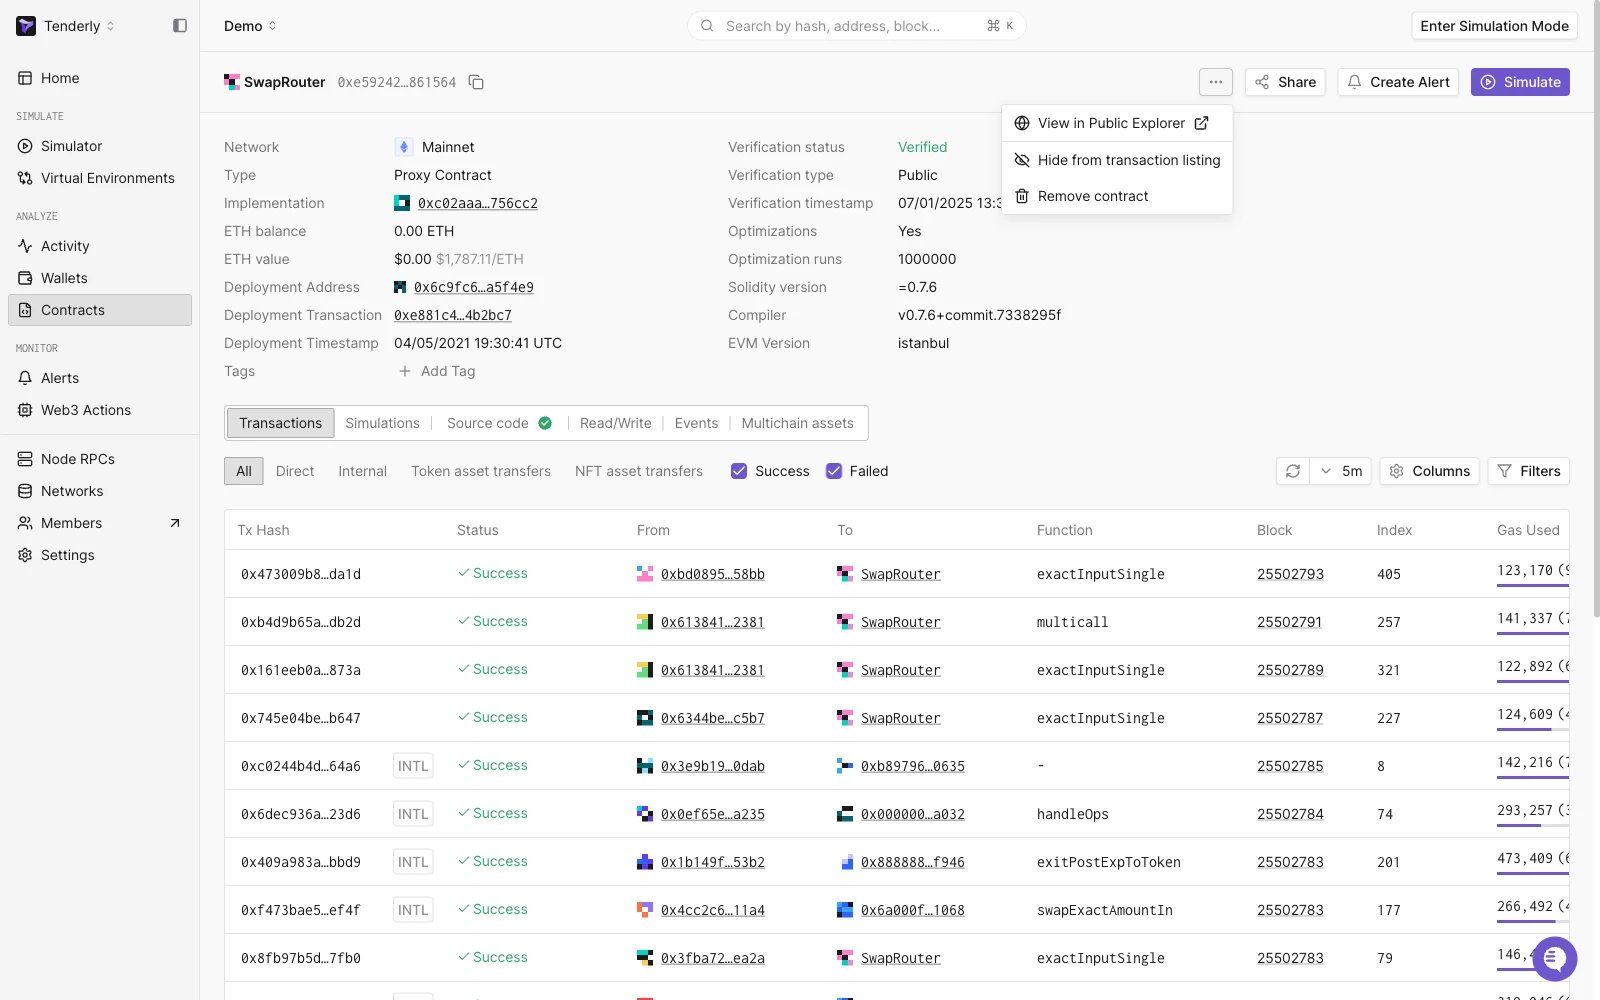The height and width of the screenshot is (1000, 1600).
Task: Click the purple Simulate button
Action: coord(1520,82)
